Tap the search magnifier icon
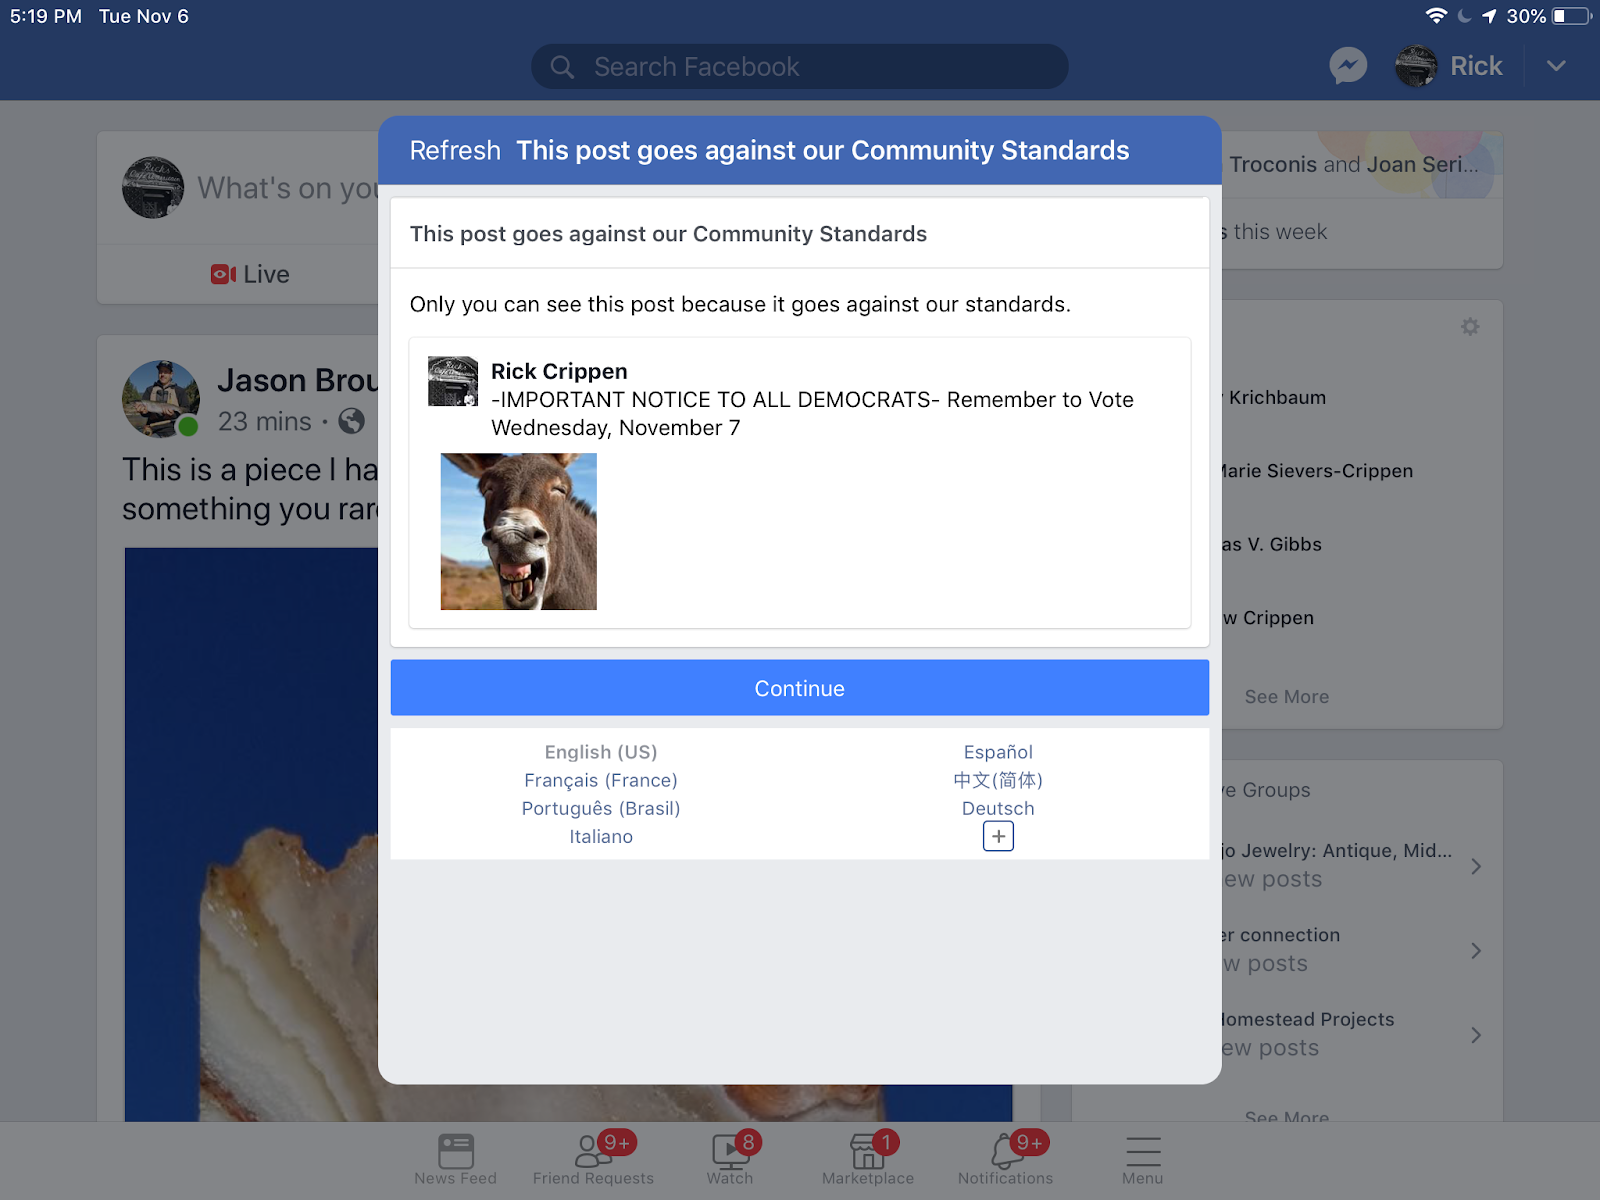1600x1200 pixels. [x=562, y=67]
